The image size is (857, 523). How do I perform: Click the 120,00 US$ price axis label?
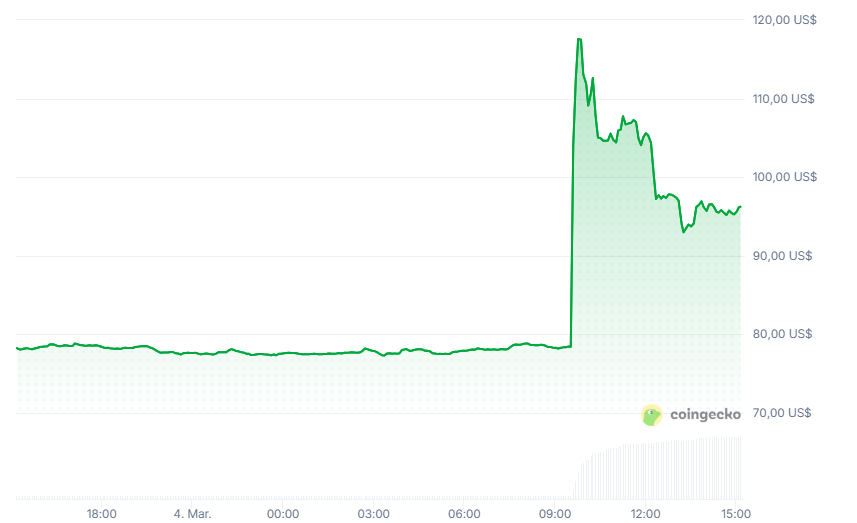tap(783, 20)
